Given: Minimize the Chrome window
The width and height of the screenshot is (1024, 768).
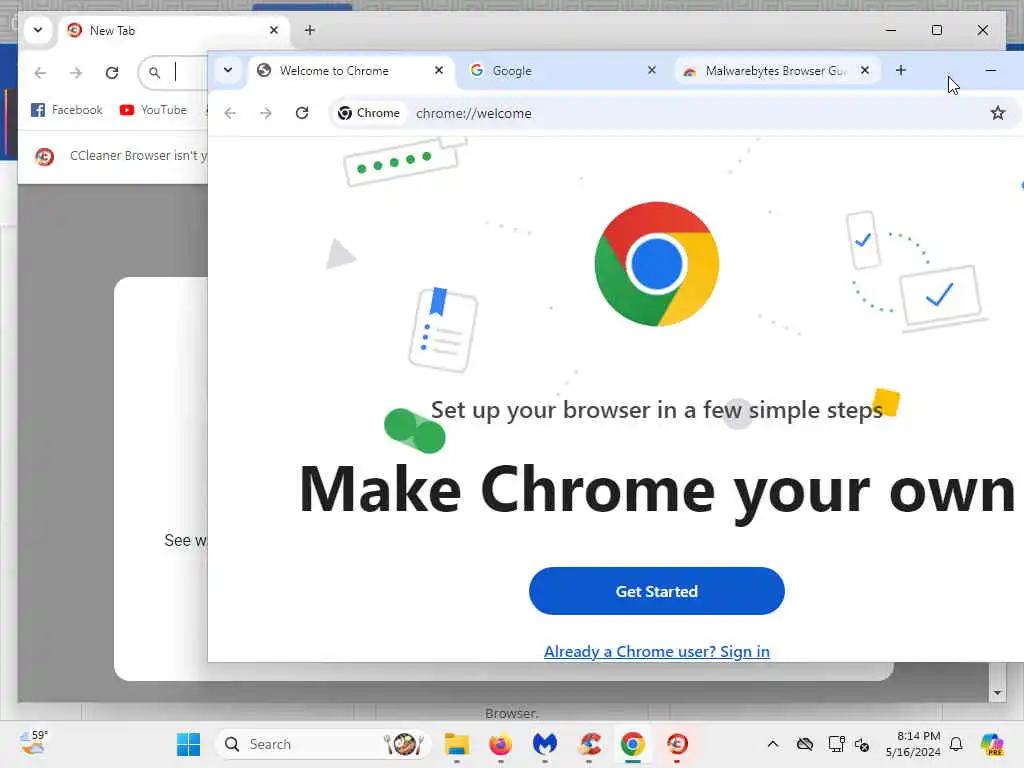Looking at the screenshot, I should [x=991, y=70].
